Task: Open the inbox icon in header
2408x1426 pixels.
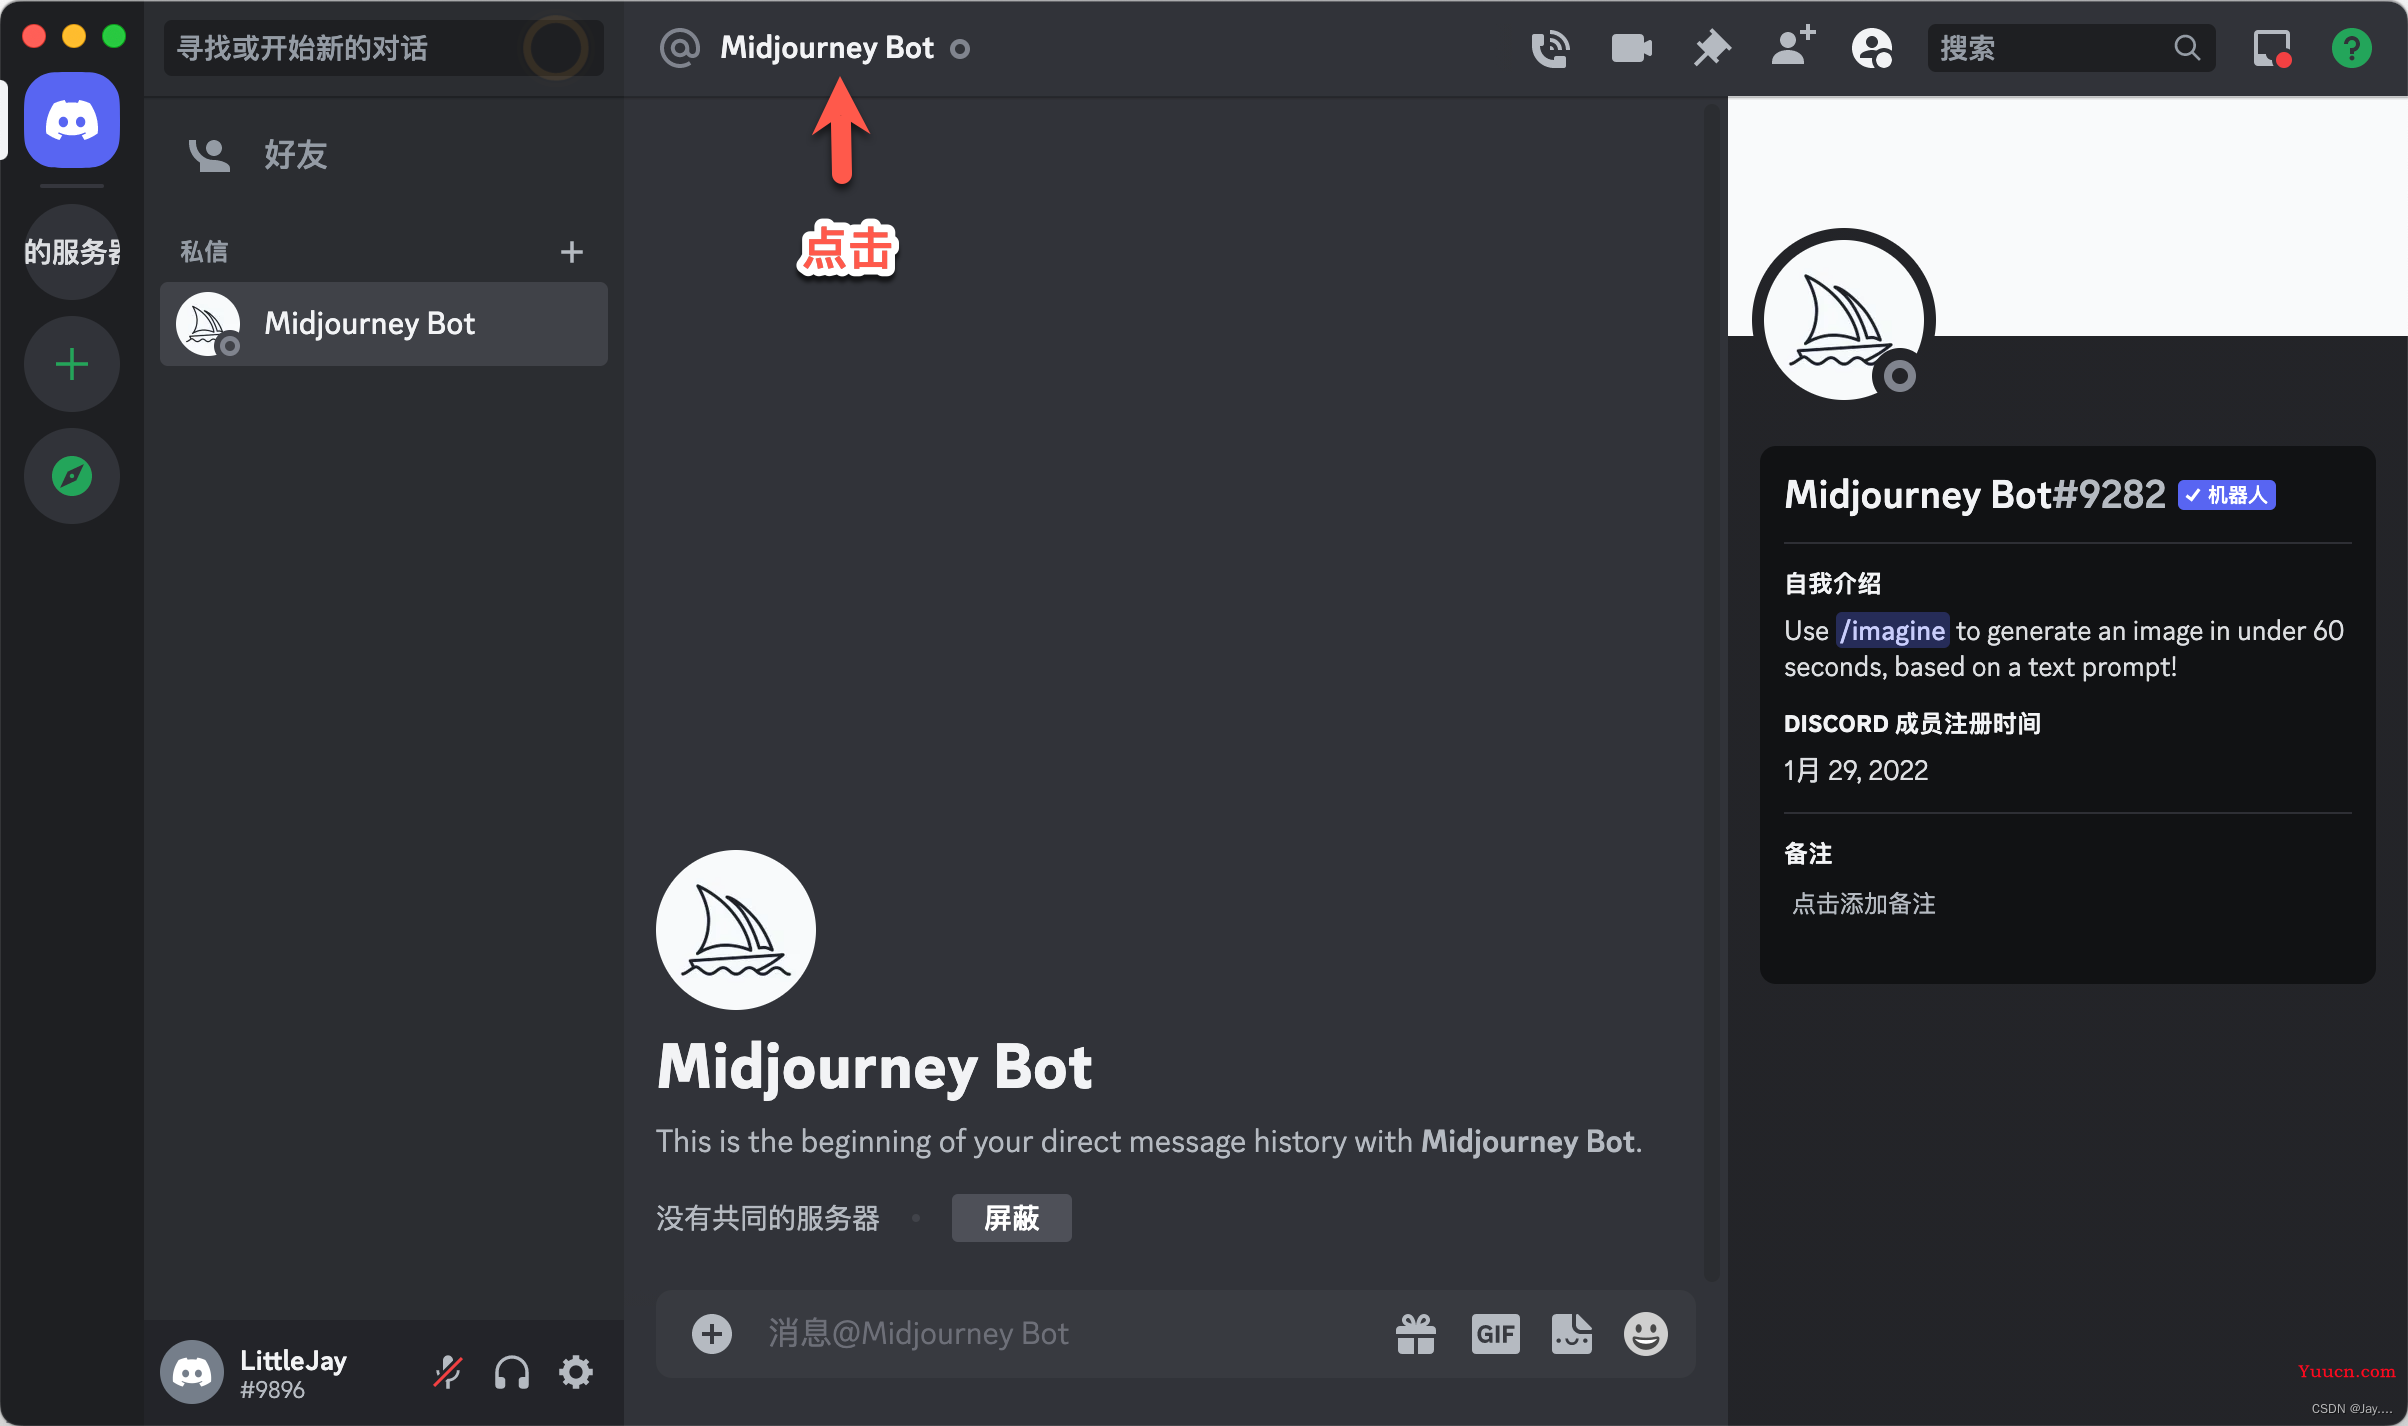Action: pyautogui.click(x=2272, y=48)
